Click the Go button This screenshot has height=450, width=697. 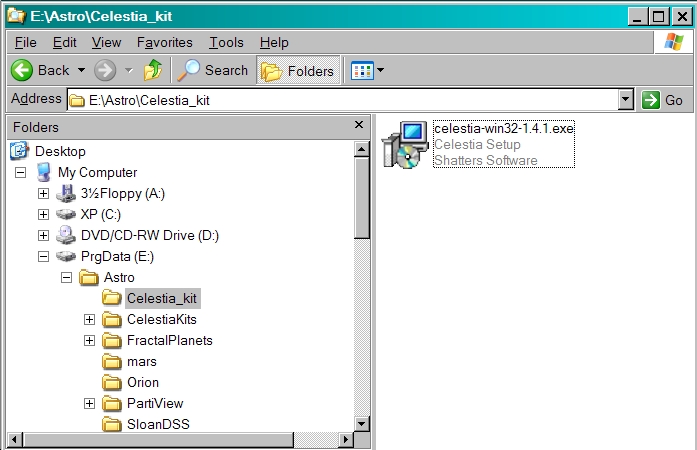[x=662, y=100]
